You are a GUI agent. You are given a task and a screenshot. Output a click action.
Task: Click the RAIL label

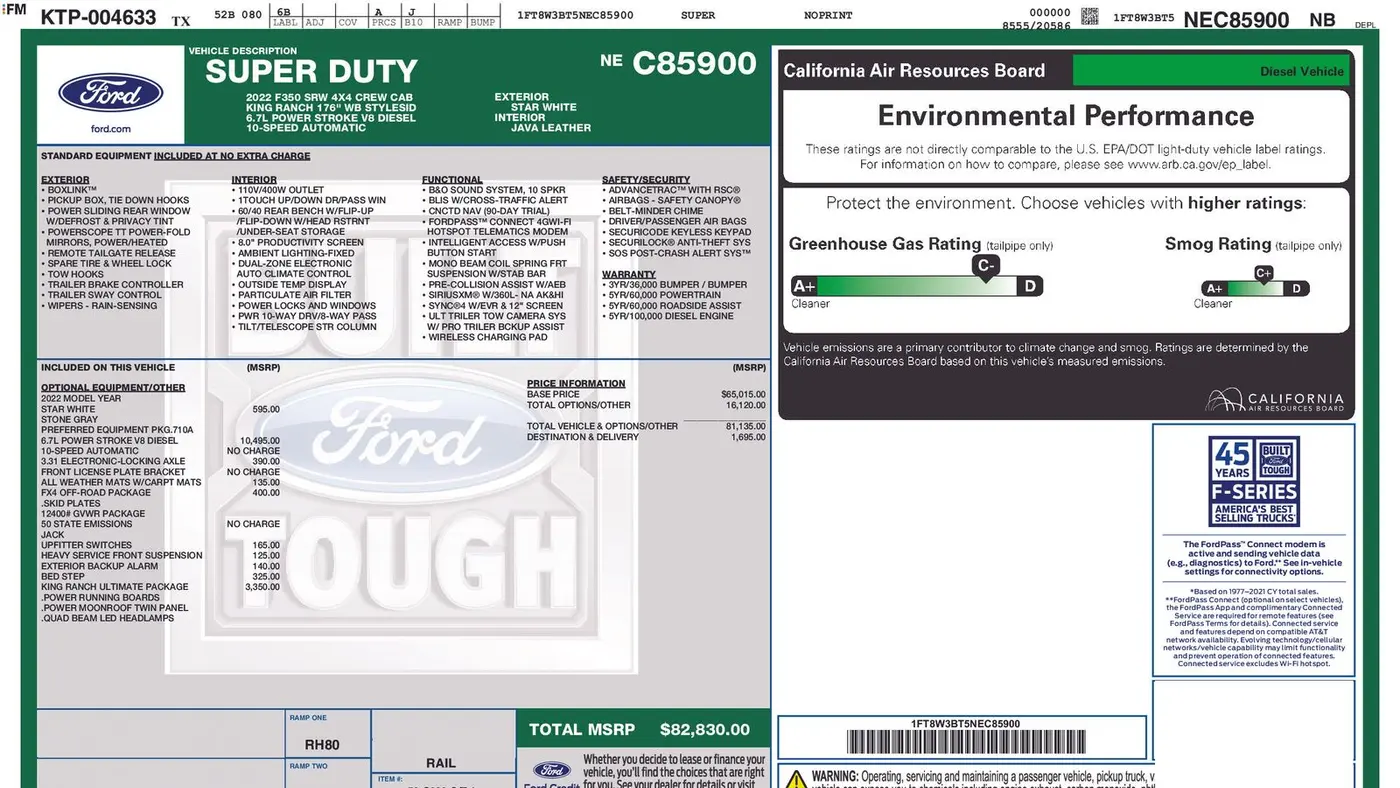coord(441,763)
